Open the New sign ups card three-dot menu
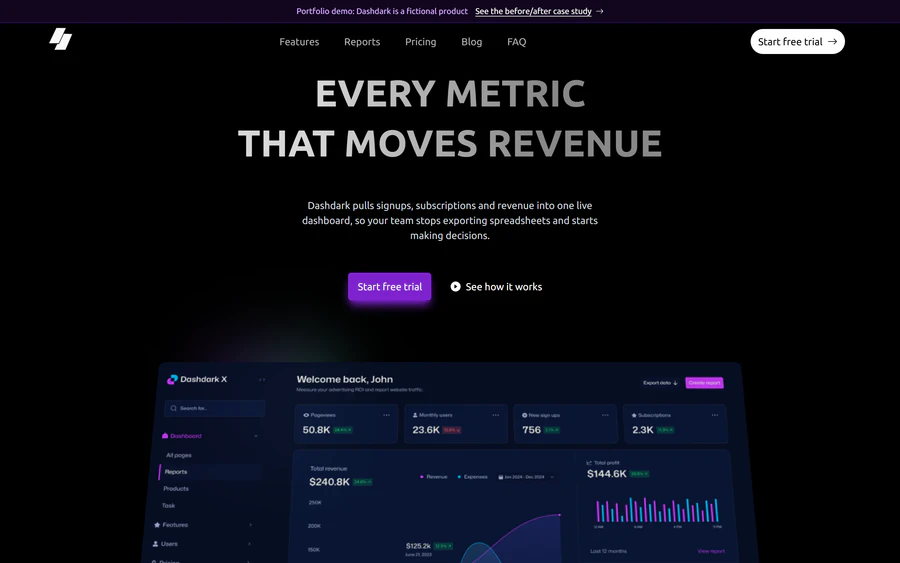Image resolution: width=900 pixels, height=563 pixels. tap(605, 415)
